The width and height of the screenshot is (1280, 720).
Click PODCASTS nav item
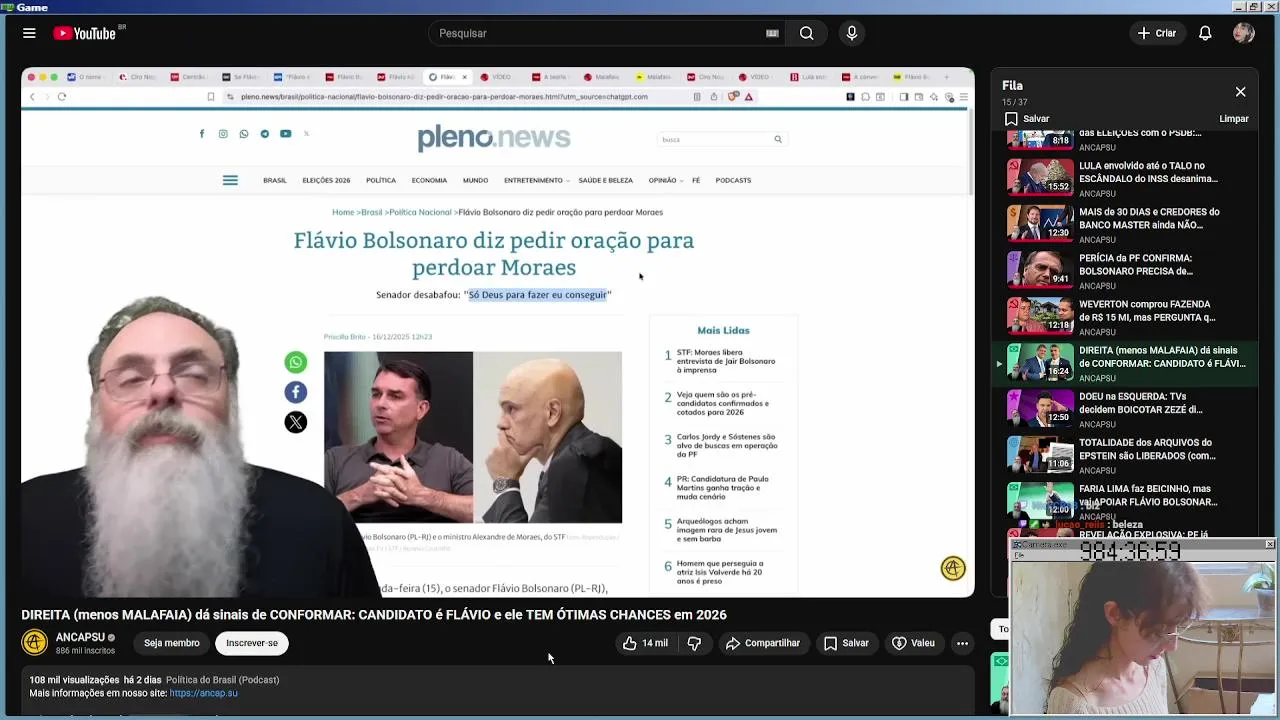[733, 180]
